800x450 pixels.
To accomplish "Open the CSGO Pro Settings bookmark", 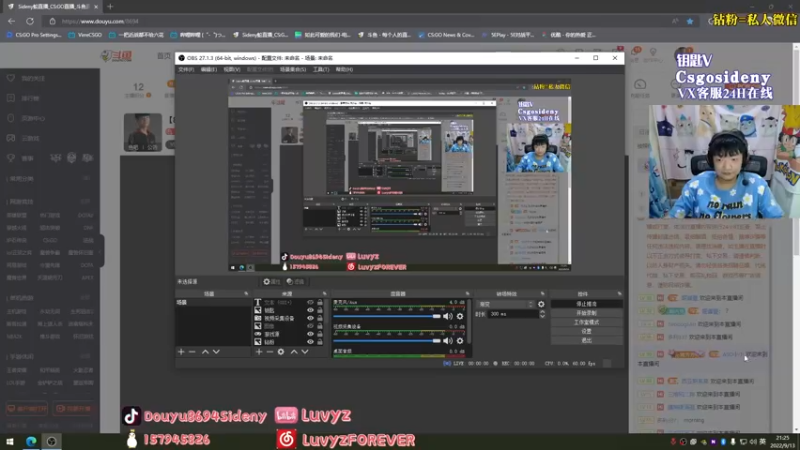I will tap(34, 35).
